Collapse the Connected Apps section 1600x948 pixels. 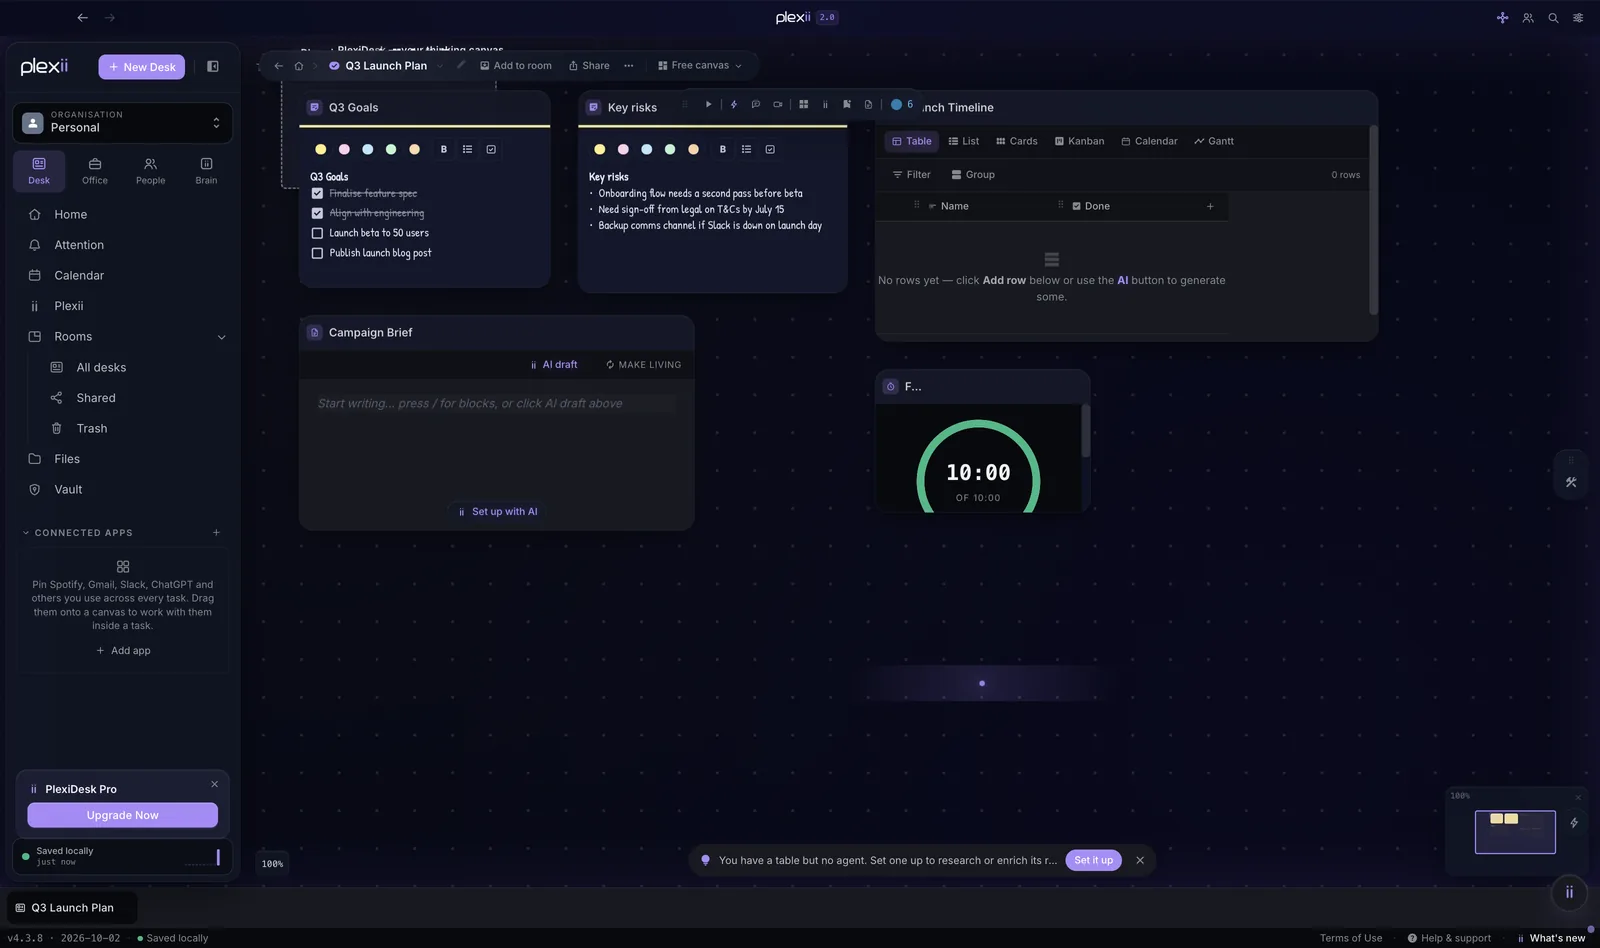pyautogui.click(x=26, y=533)
